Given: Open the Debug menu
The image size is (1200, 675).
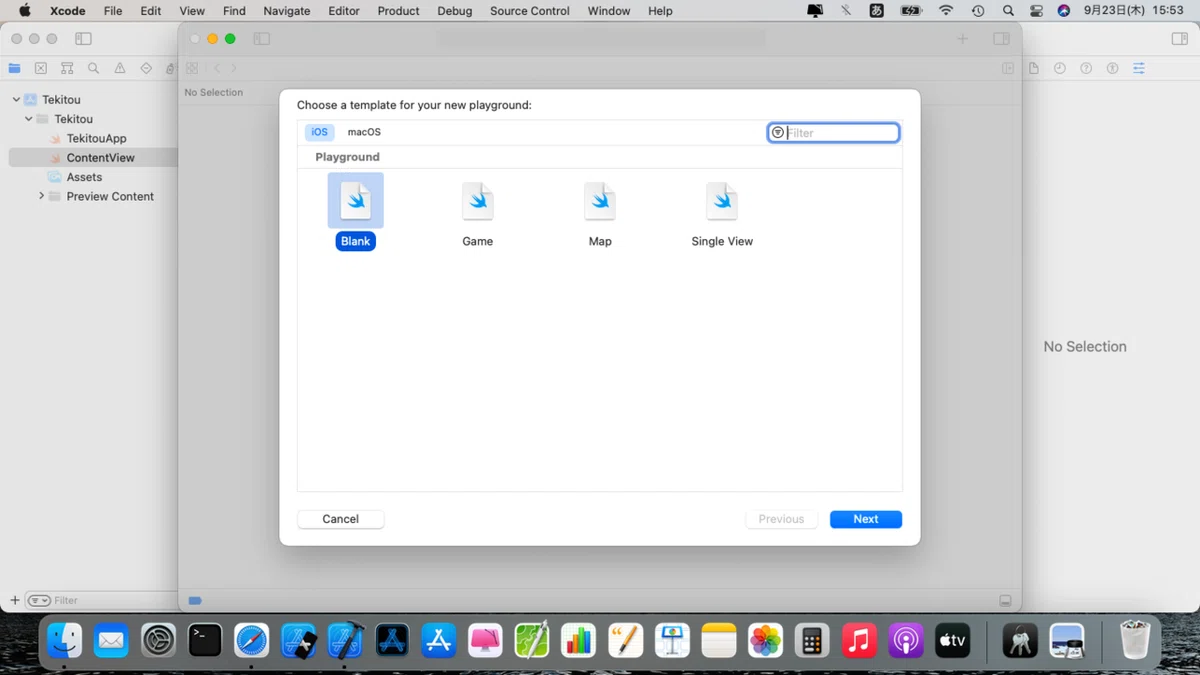Looking at the screenshot, I should [x=455, y=11].
